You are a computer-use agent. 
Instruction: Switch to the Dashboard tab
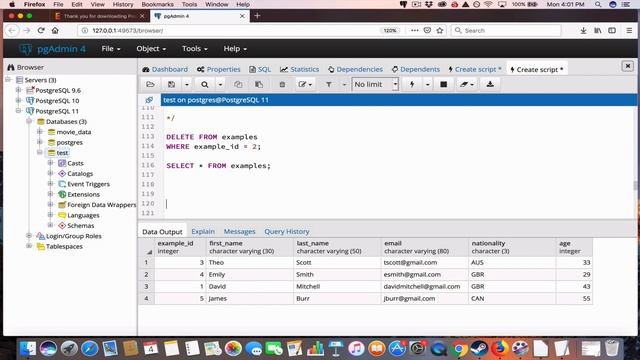point(165,69)
